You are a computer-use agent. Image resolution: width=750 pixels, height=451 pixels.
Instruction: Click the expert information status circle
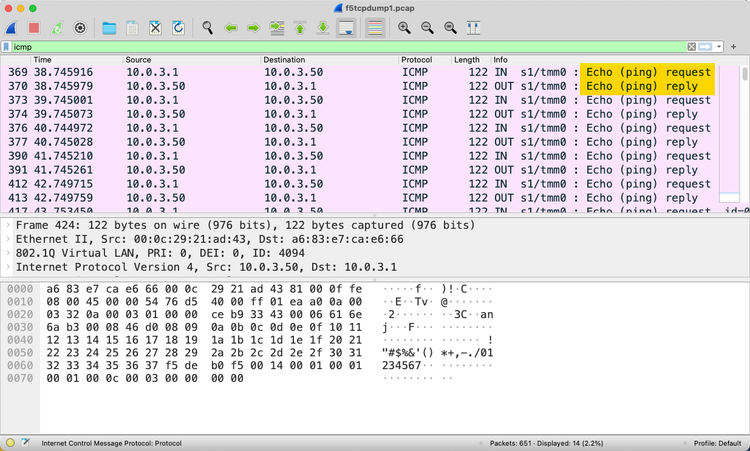point(10,443)
